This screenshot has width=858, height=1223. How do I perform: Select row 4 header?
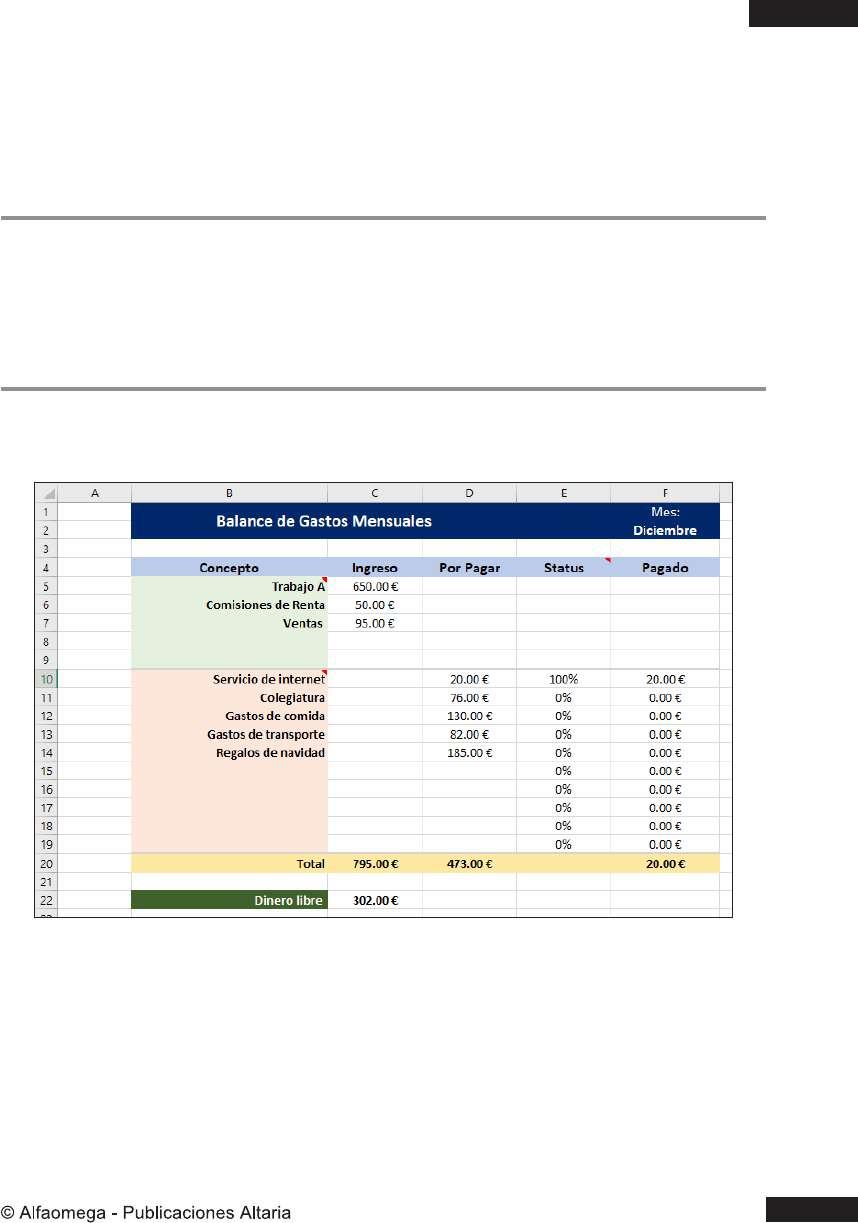click(47, 567)
